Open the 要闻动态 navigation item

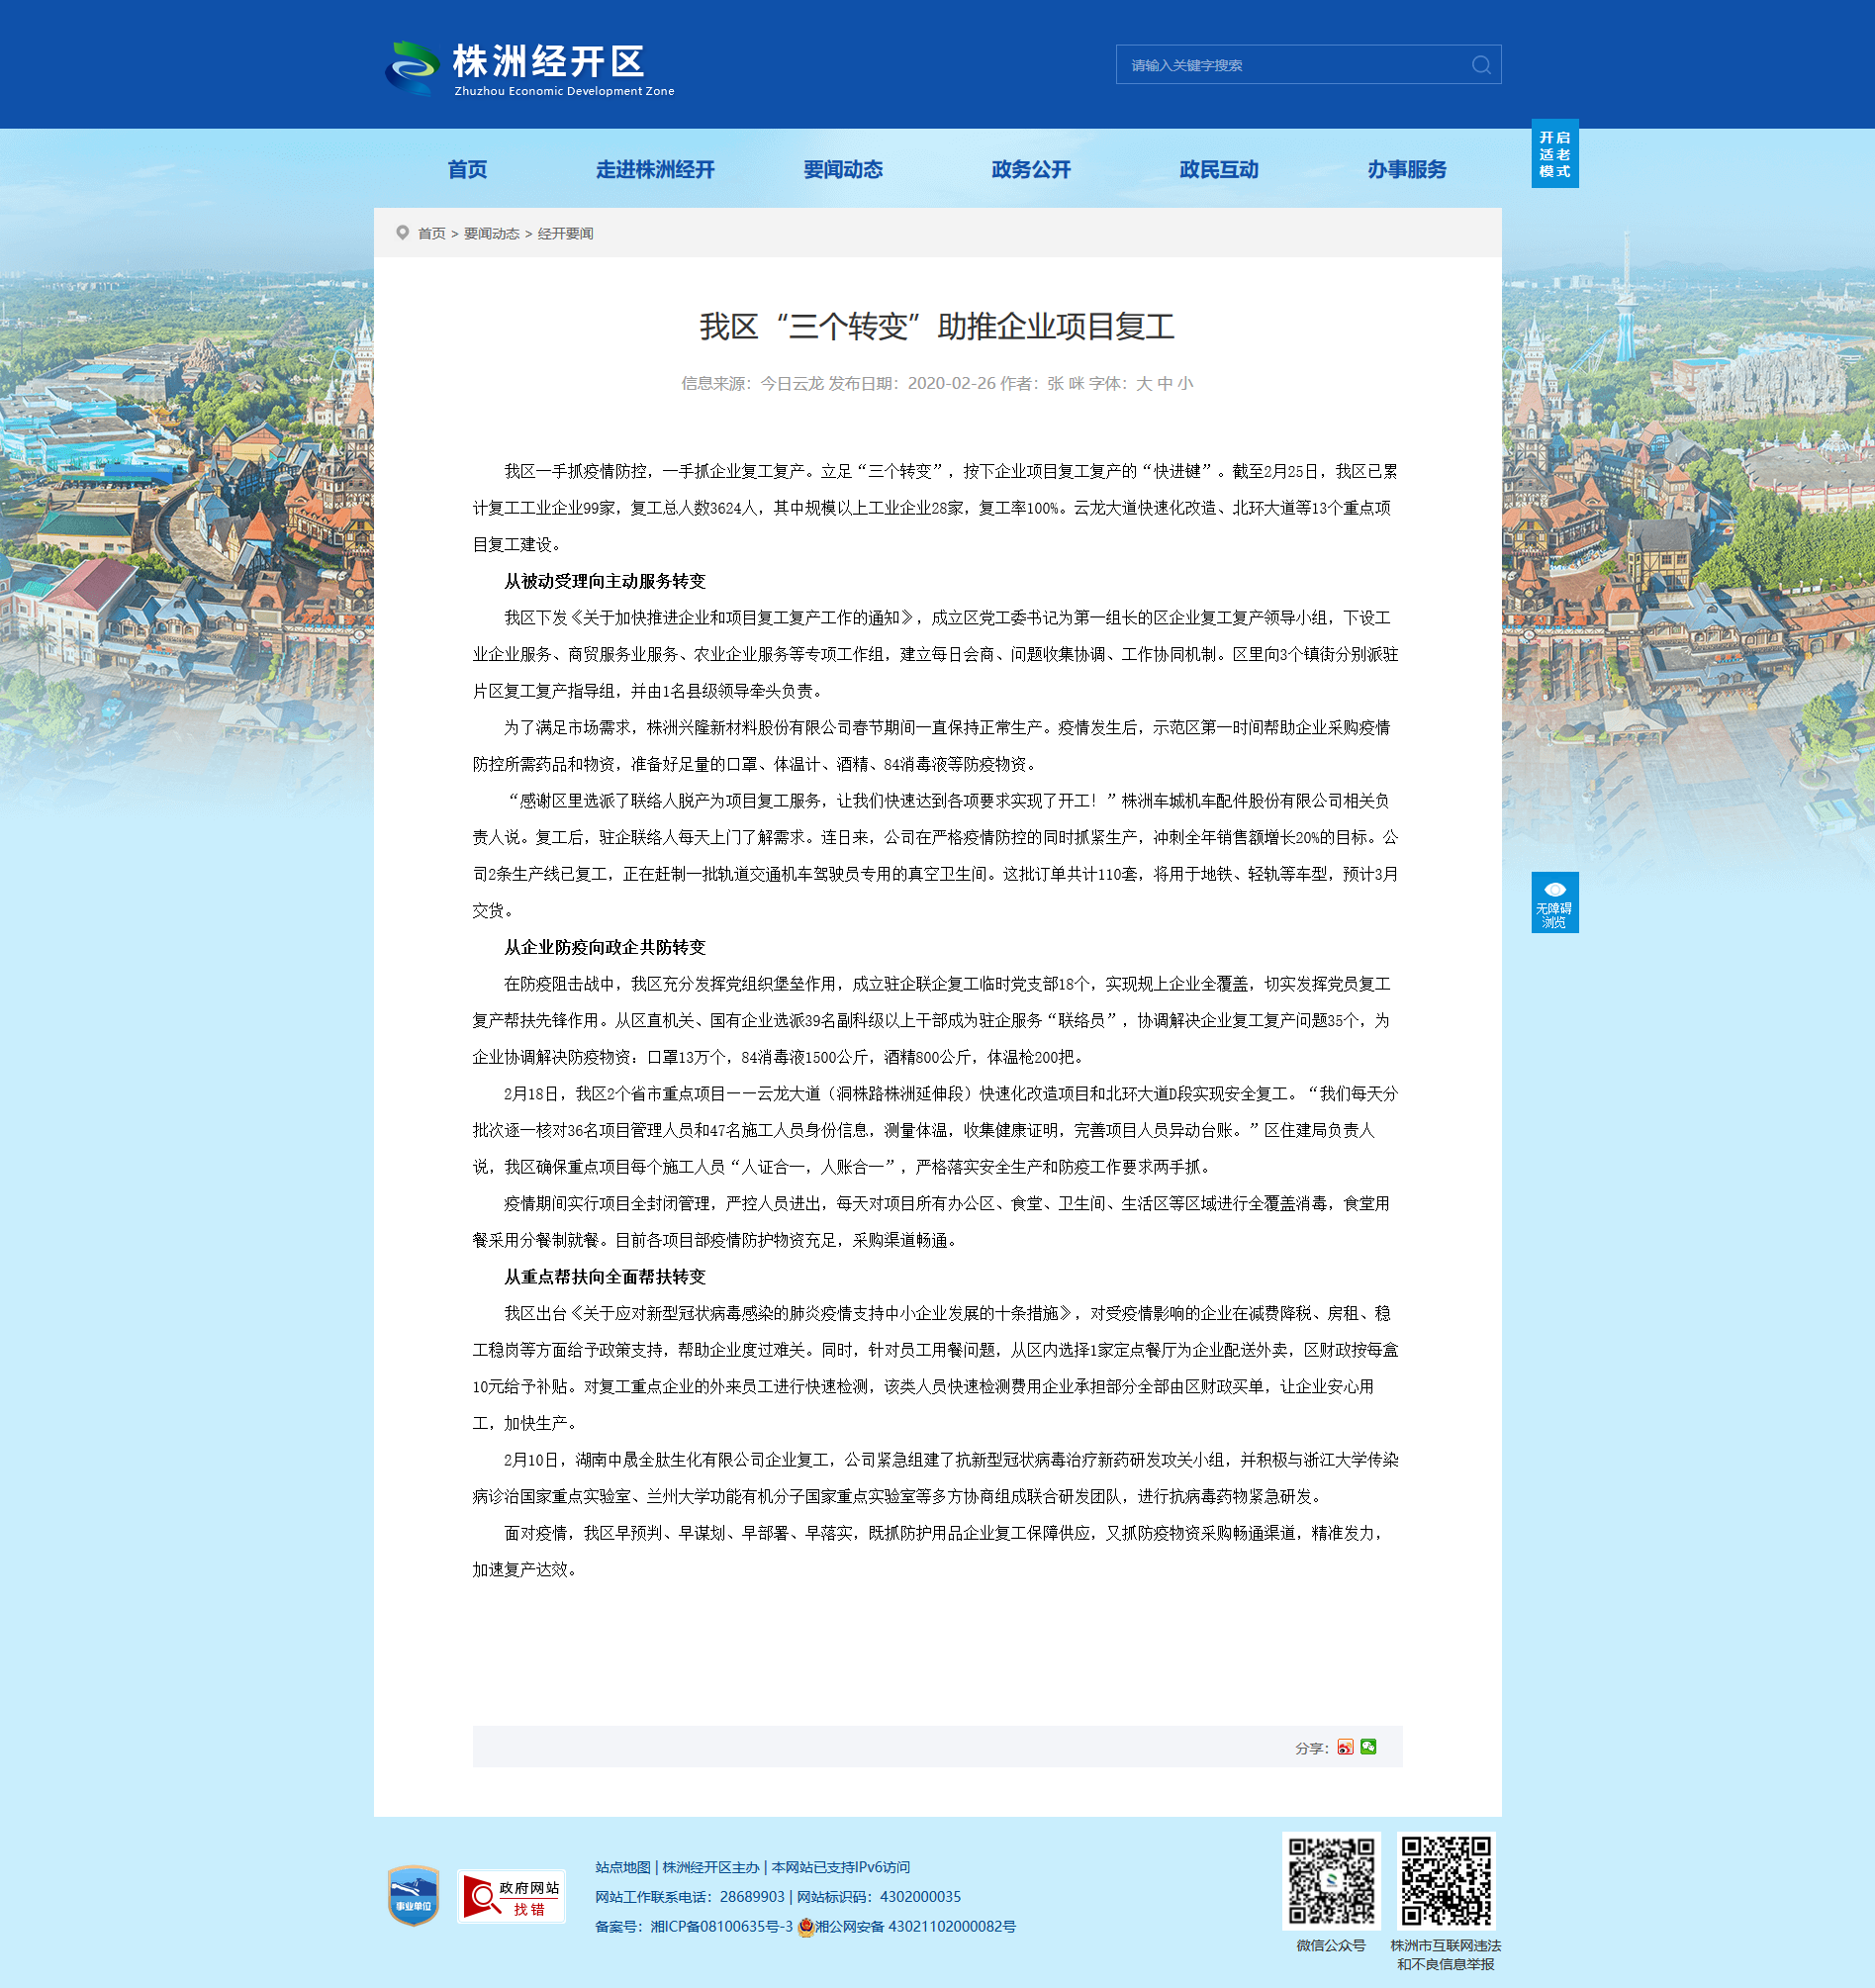click(843, 169)
